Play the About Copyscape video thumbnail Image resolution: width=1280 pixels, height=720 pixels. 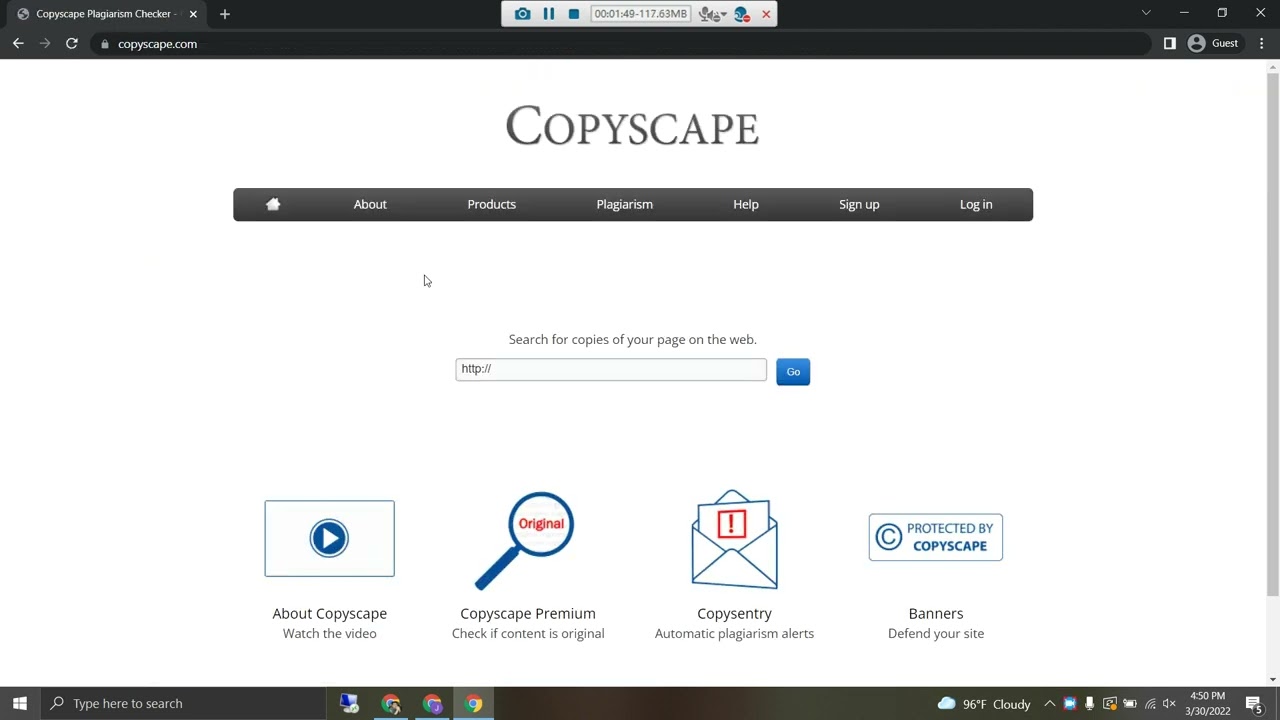click(329, 538)
